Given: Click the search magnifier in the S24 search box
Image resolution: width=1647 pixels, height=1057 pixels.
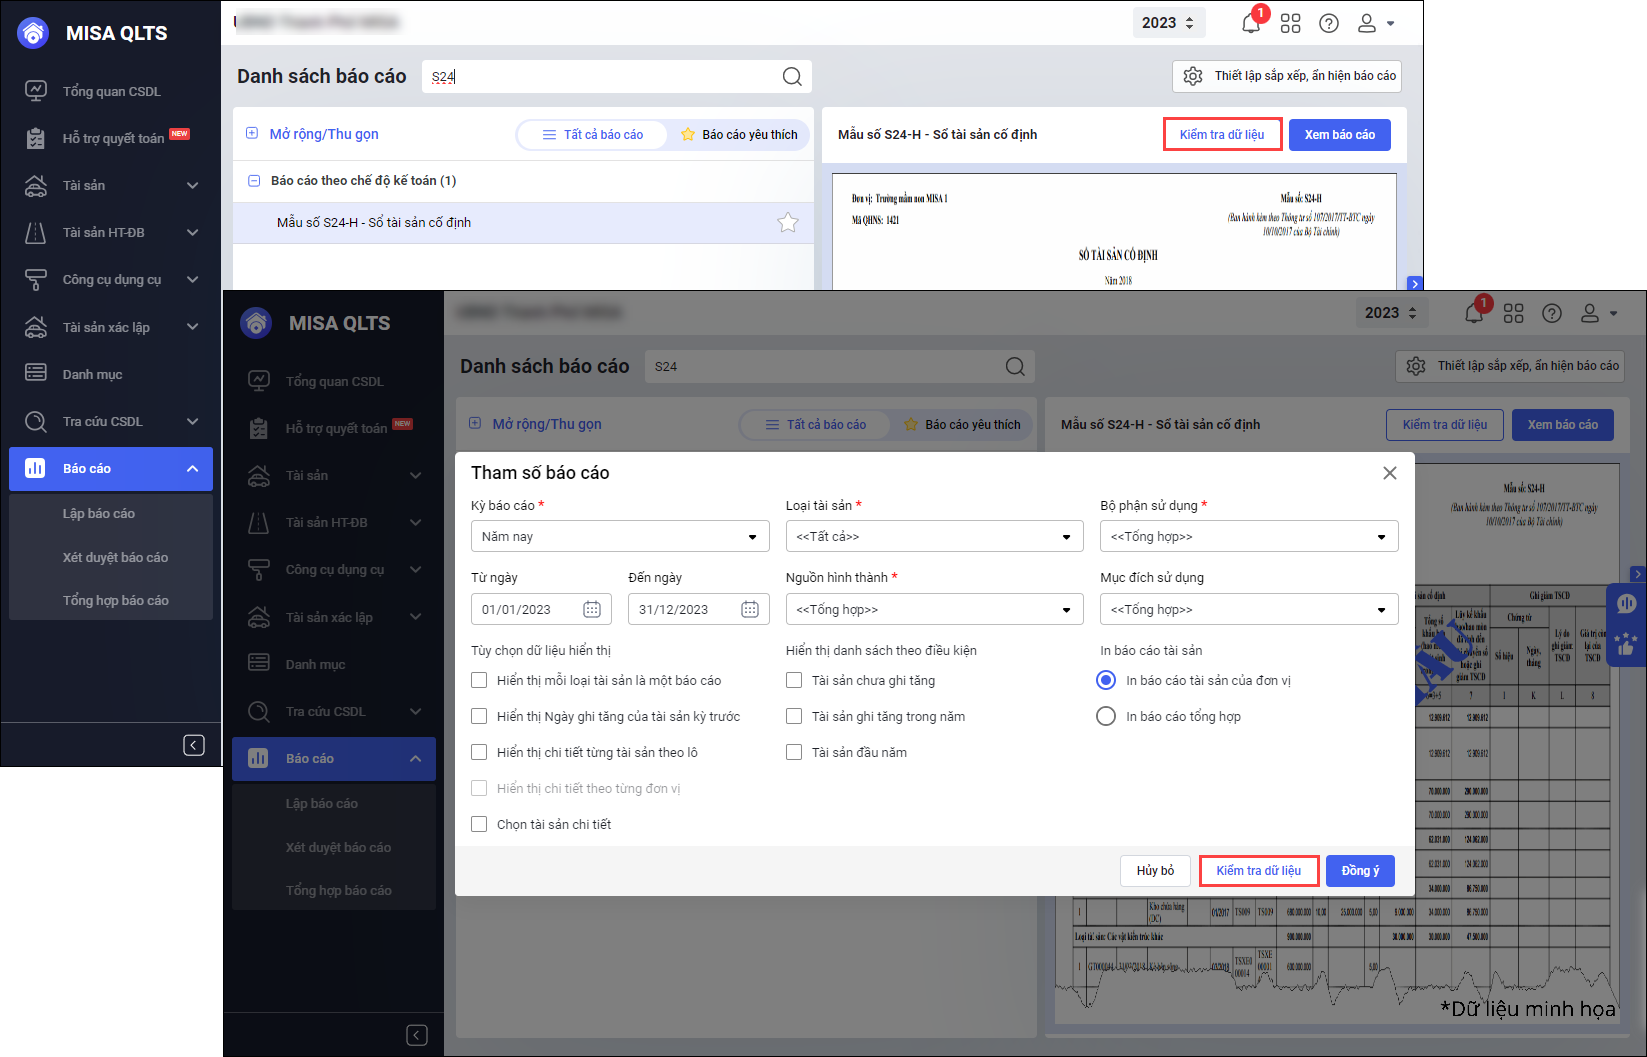Looking at the screenshot, I should [x=792, y=77].
